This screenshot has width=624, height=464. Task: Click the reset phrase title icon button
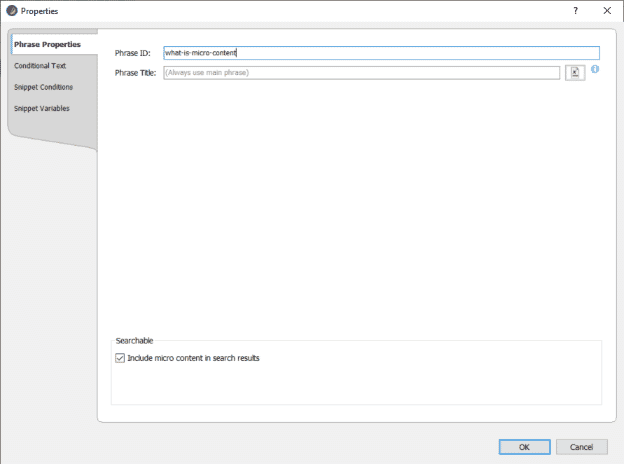point(575,73)
